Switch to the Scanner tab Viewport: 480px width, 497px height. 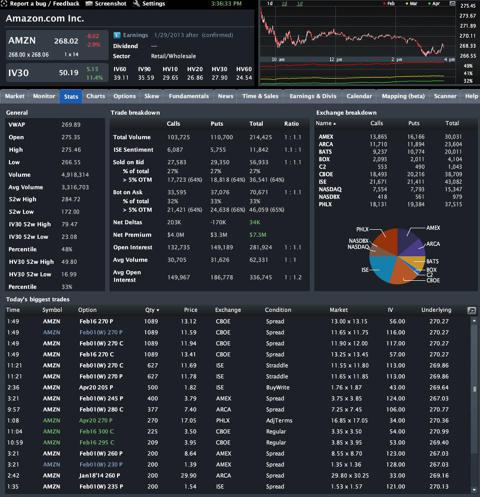[445, 96]
